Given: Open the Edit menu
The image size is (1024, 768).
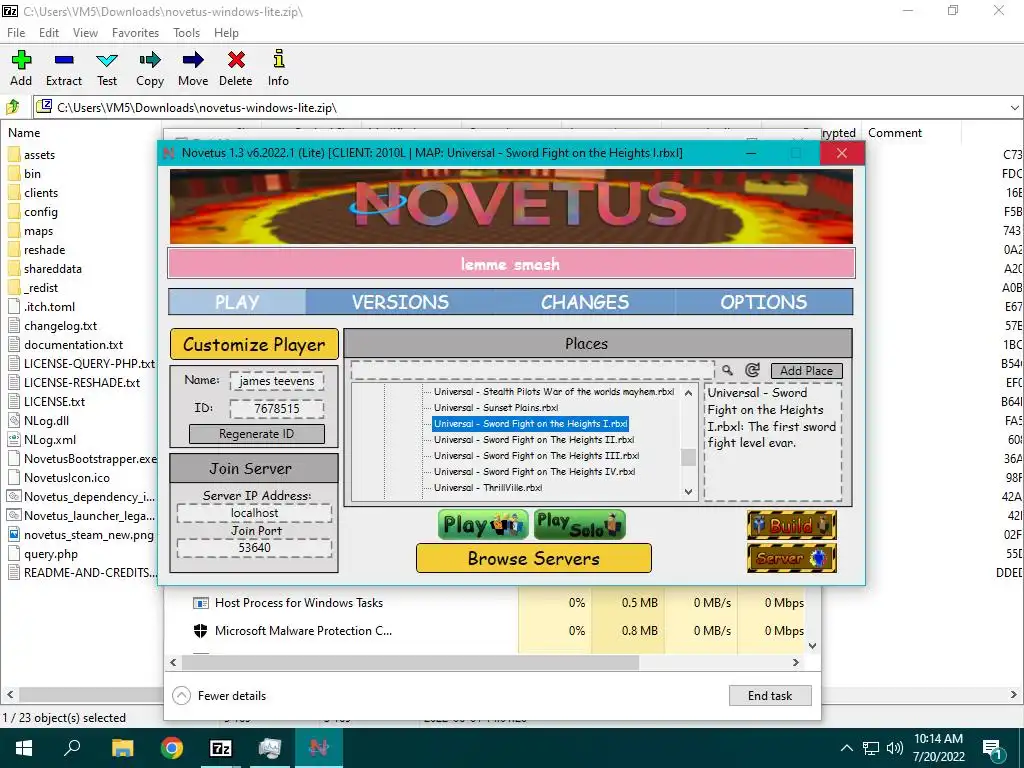Looking at the screenshot, I should tap(48, 33).
